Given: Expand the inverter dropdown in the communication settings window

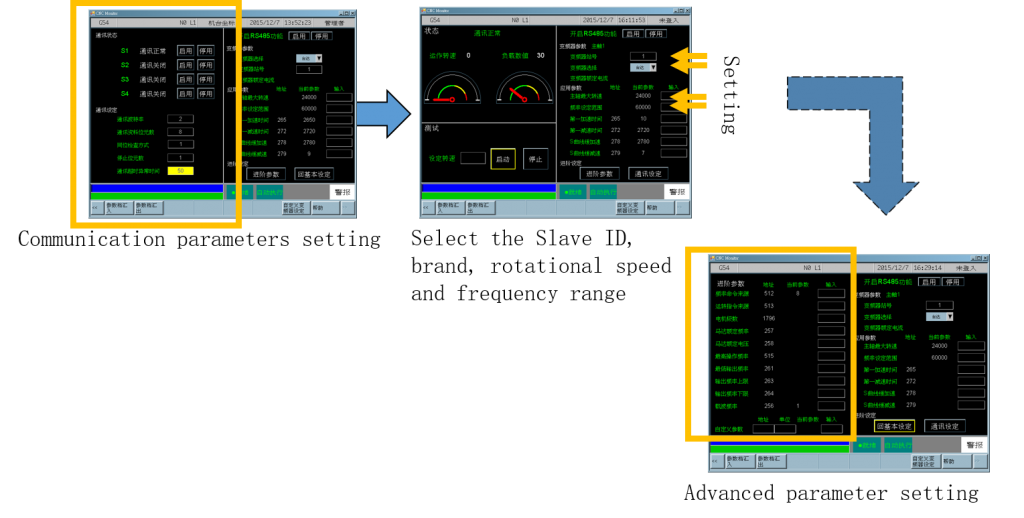Looking at the screenshot, I should coord(309,58).
